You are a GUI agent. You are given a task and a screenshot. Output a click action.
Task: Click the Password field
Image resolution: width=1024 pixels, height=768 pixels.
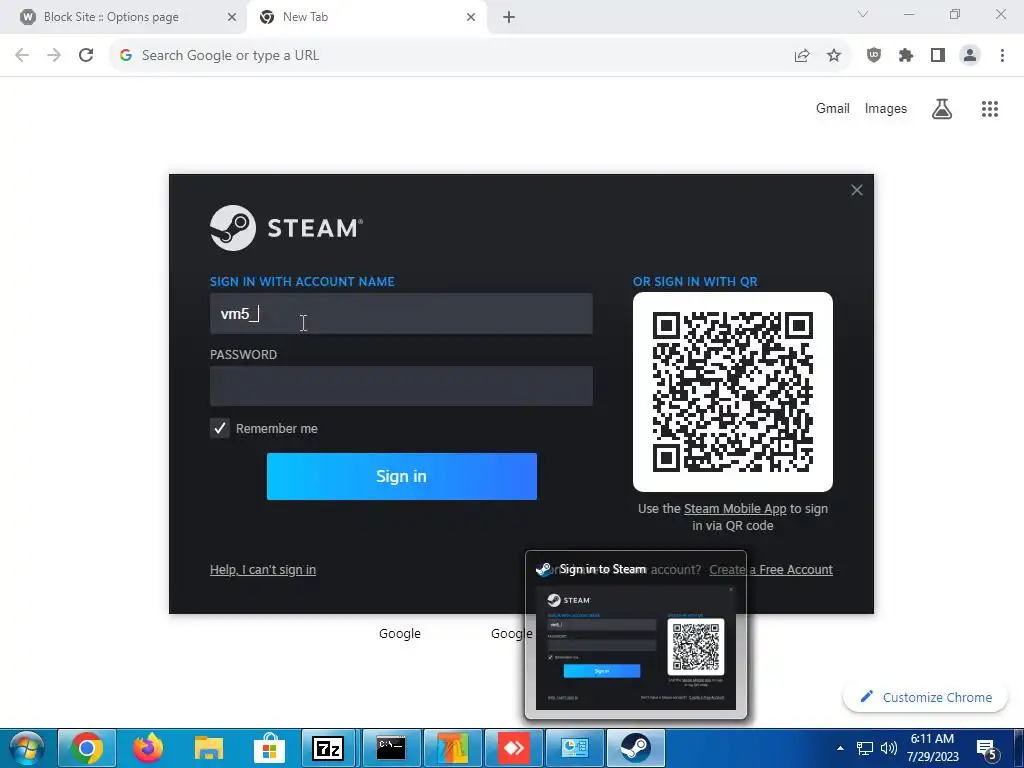coord(401,386)
